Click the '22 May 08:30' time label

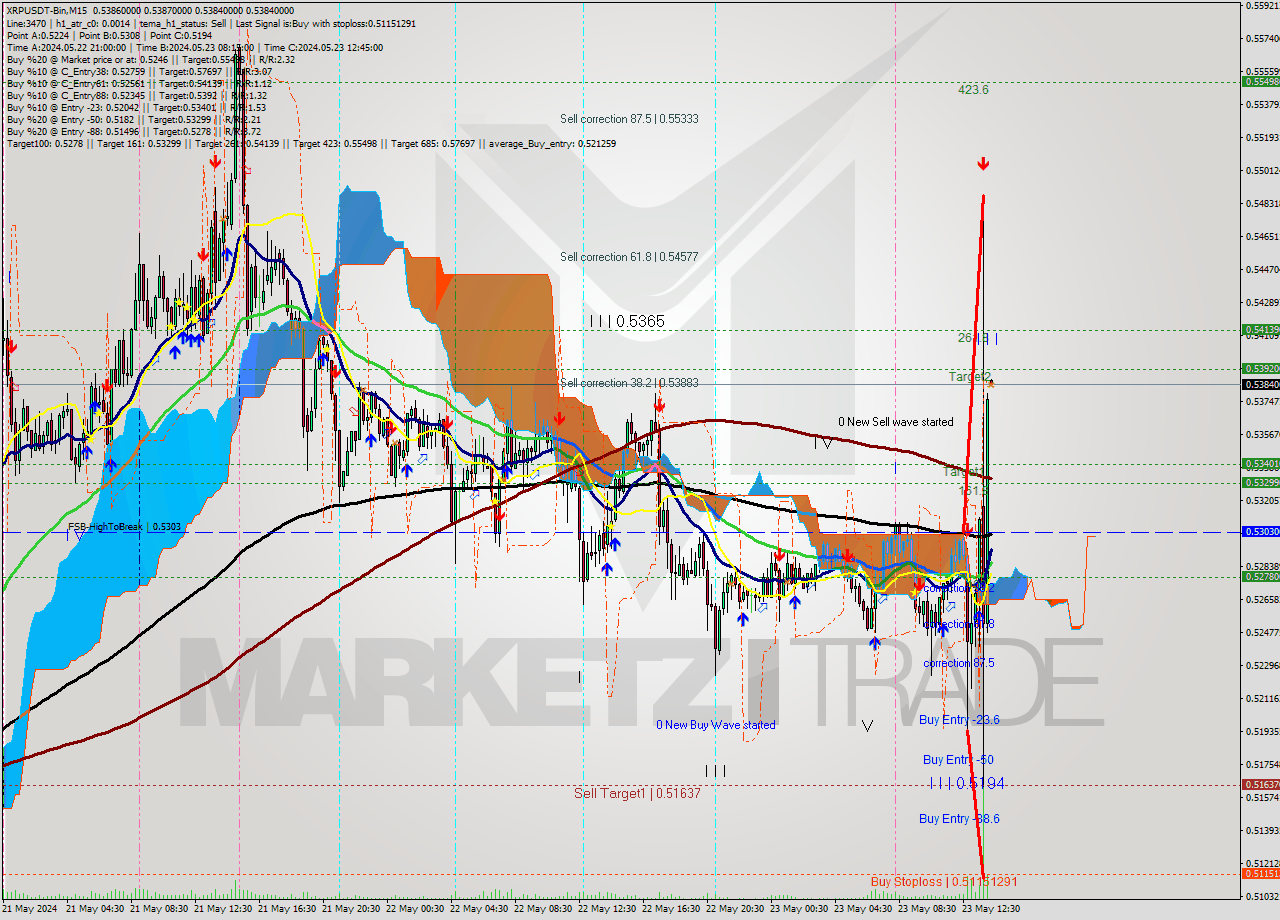coord(542,909)
